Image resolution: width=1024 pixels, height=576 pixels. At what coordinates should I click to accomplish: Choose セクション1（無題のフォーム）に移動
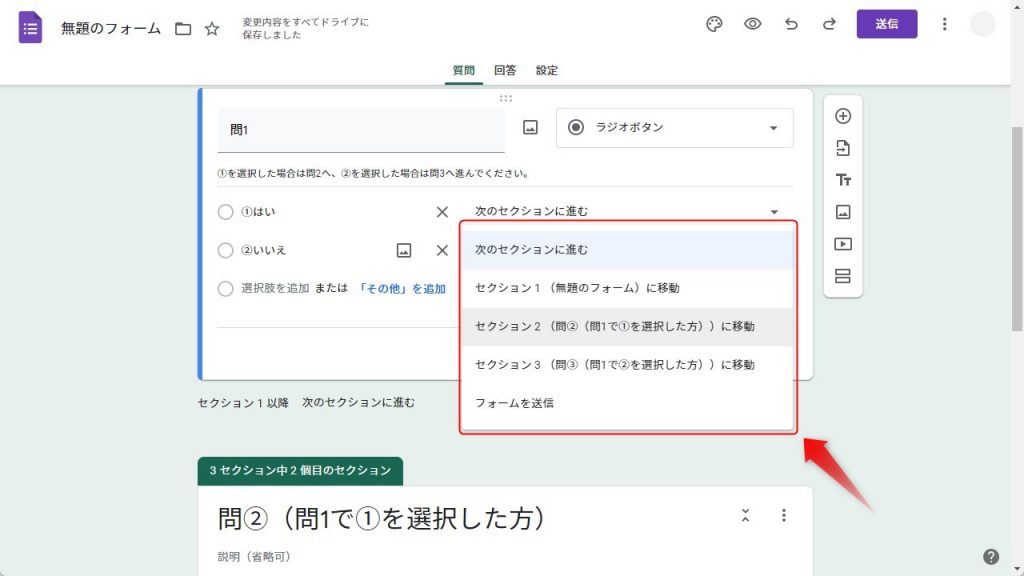627,288
